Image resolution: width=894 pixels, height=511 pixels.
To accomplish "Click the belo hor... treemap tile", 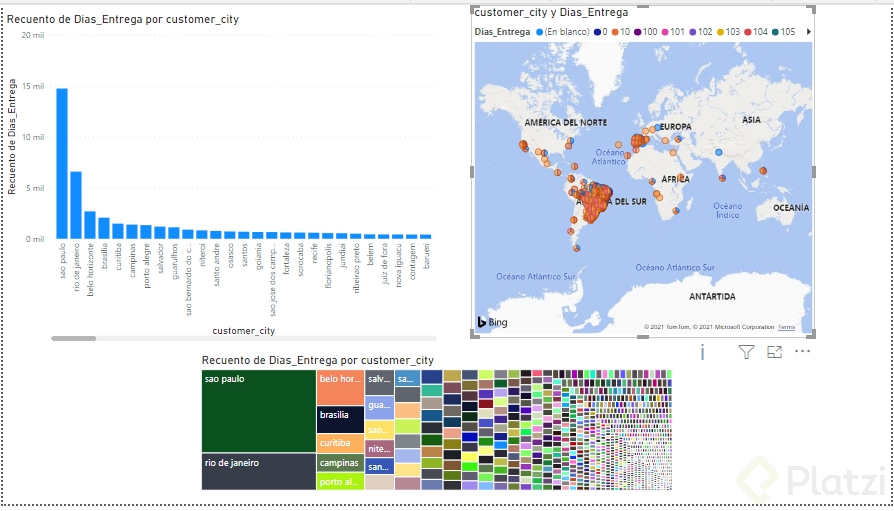I will pyautogui.click(x=340, y=387).
